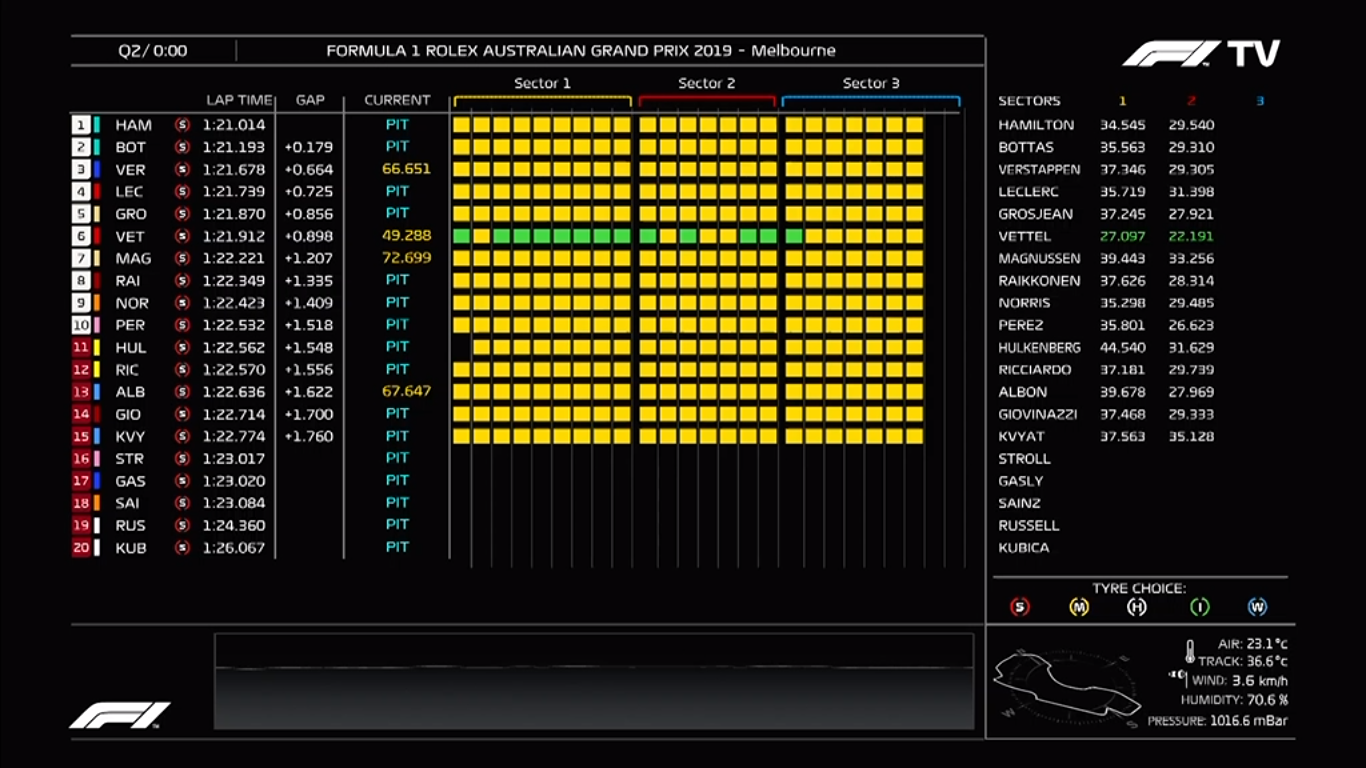Click Bottas gap +0.179
1366x768 pixels.
pyautogui.click(x=309, y=147)
